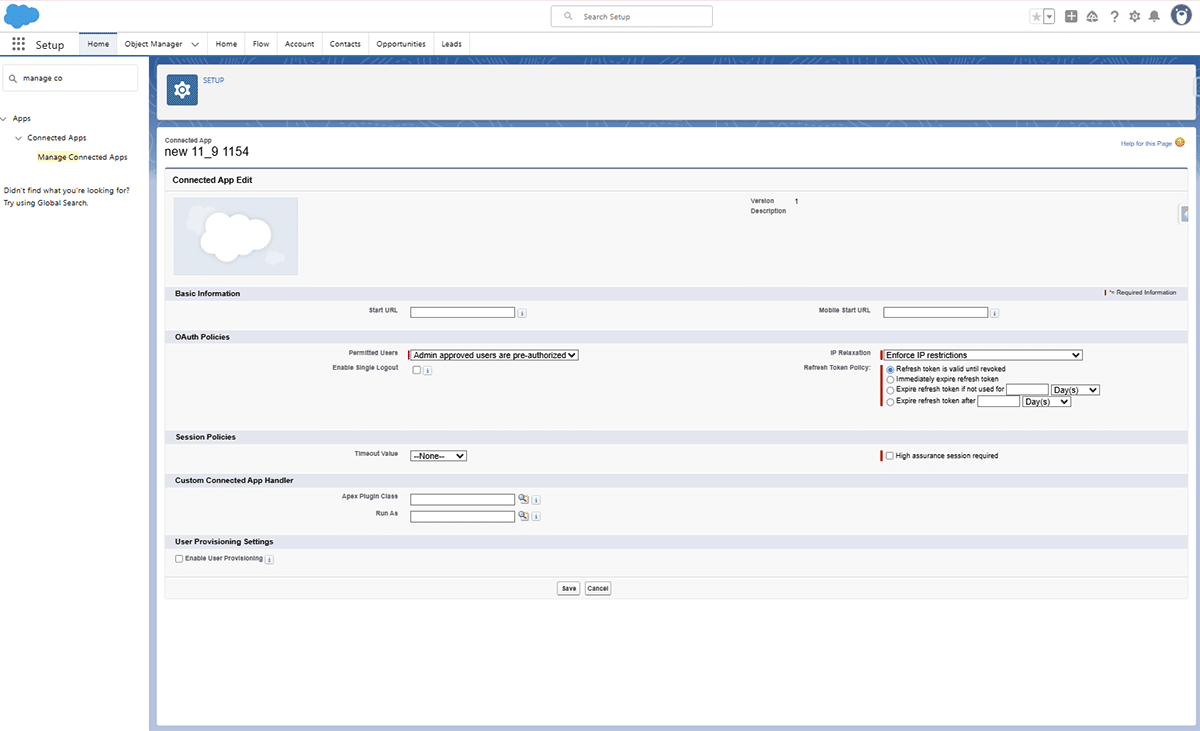Screen dimensions: 1200x731
Task: Switch to the Object Manager tab
Action: 154,44
